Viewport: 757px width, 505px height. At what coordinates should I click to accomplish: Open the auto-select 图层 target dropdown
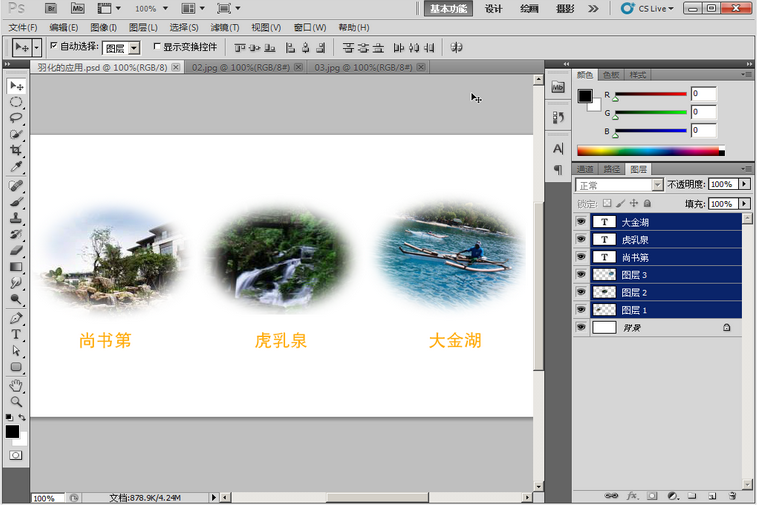134,47
